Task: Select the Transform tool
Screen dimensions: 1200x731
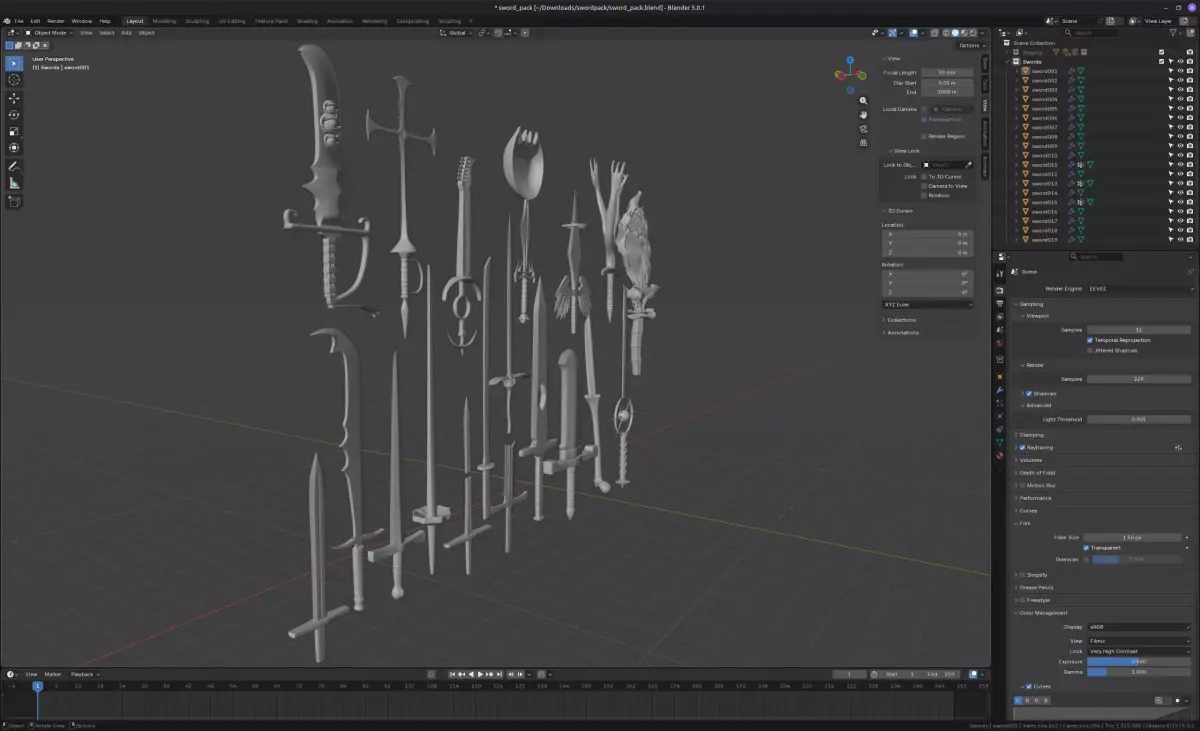Action: point(14,148)
